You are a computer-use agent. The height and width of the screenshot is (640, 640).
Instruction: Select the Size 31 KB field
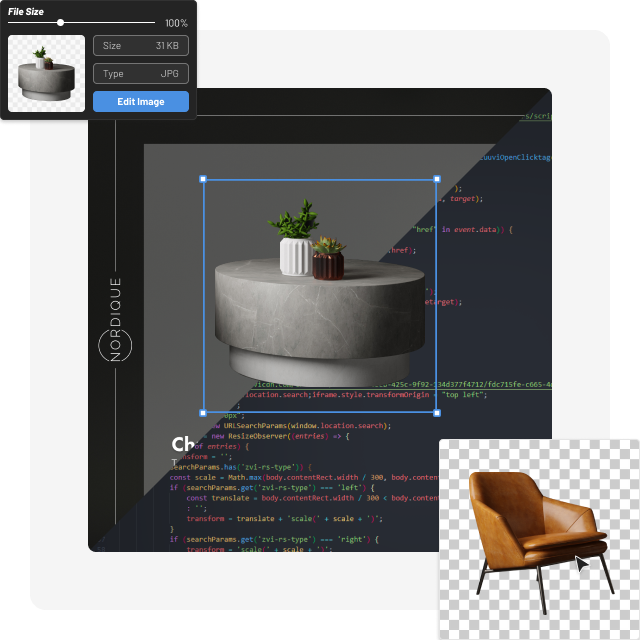coord(140,46)
